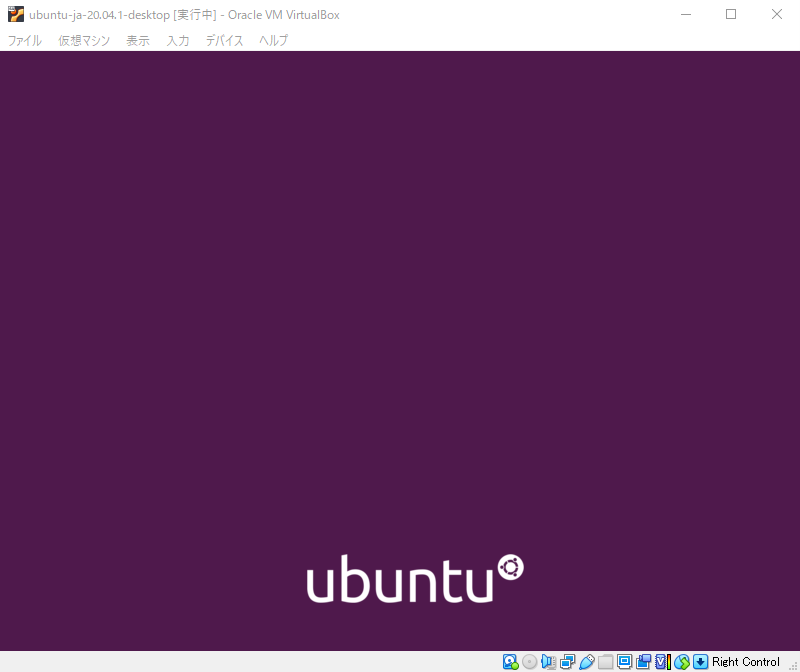This screenshot has height=672, width=800.
Task: Click the optical disc drive status icon
Action: 529,662
